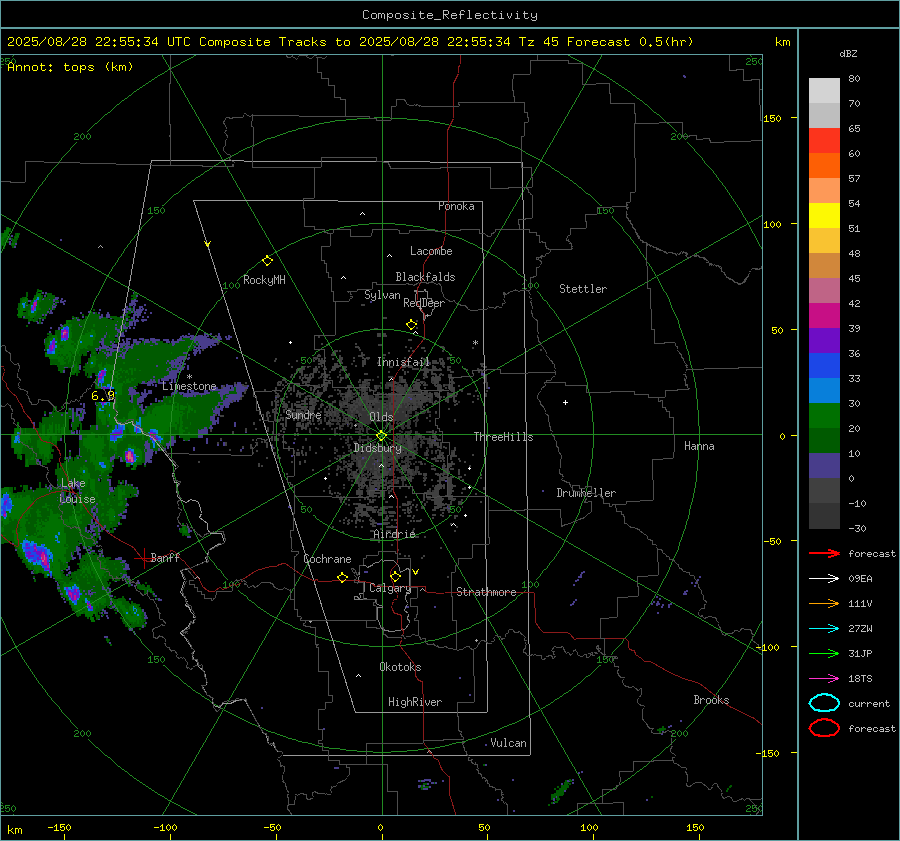Click the cyan 'current' ellipse legend icon
Screen dimensions: 900x841
point(824,703)
